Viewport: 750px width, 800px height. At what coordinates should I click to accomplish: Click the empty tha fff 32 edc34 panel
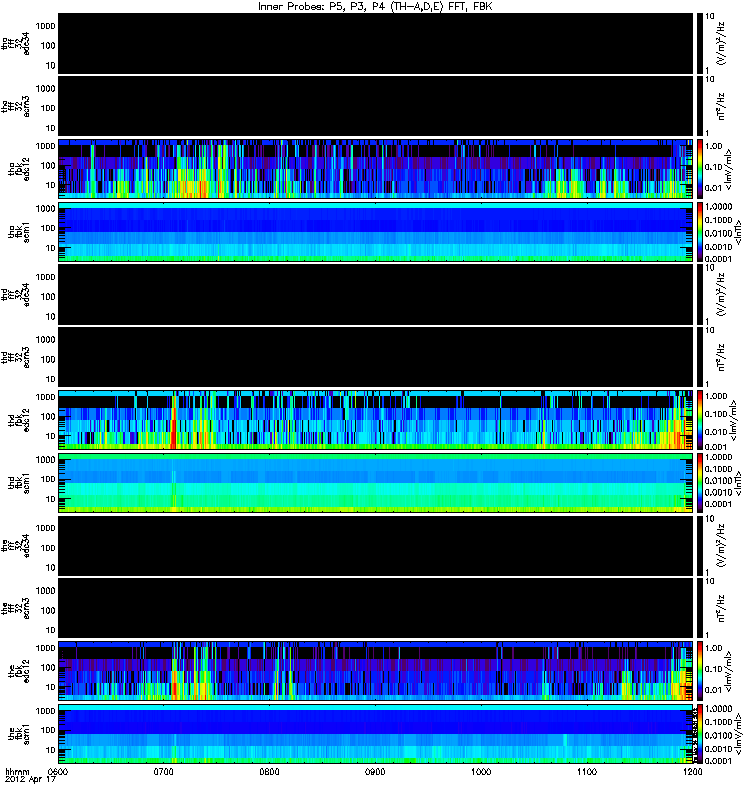click(x=376, y=44)
